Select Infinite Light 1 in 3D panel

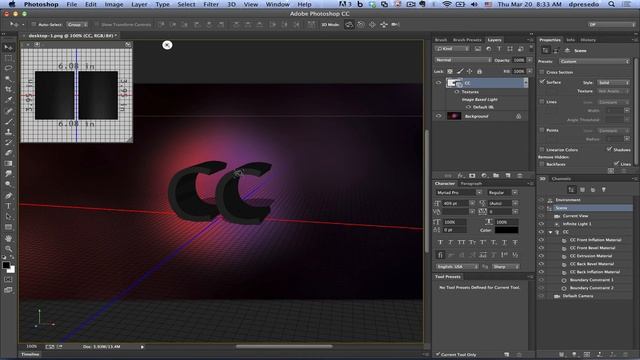pos(577,224)
